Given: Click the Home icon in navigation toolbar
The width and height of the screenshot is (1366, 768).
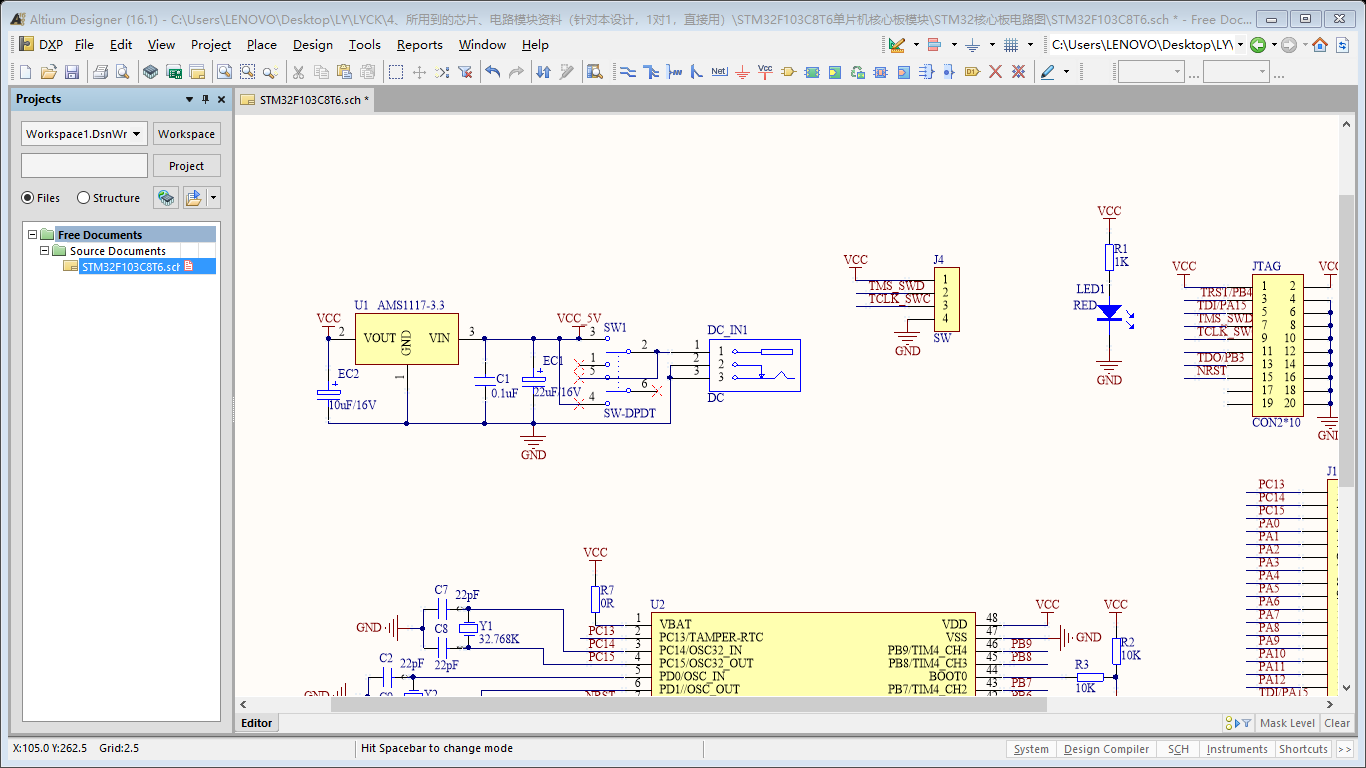Looking at the screenshot, I should (1320, 45).
